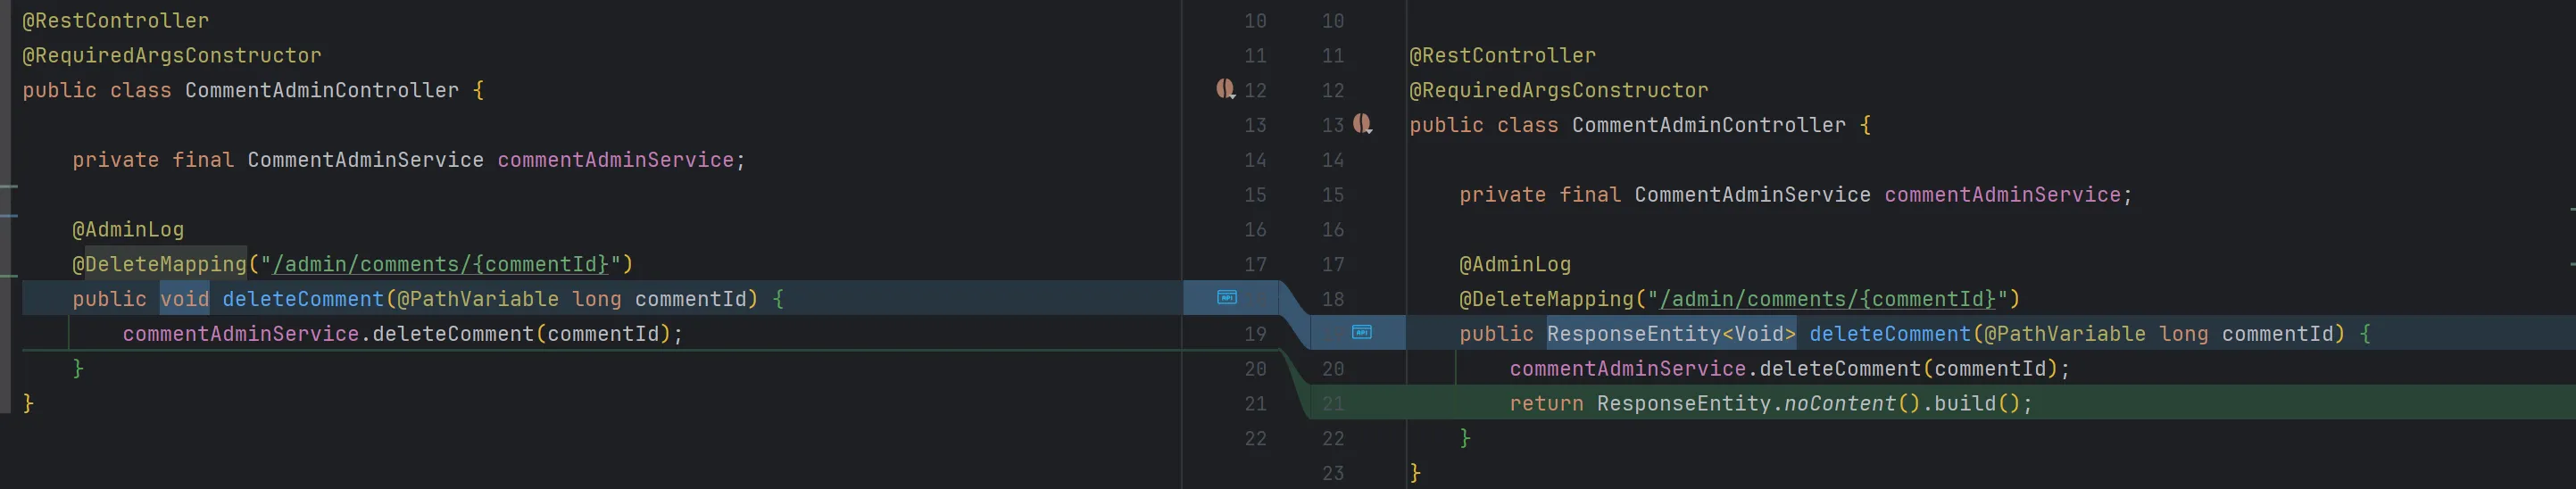Click the API endpoint icon in the left pane gutter
The height and width of the screenshot is (489, 2576).
click(x=1227, y=297)
